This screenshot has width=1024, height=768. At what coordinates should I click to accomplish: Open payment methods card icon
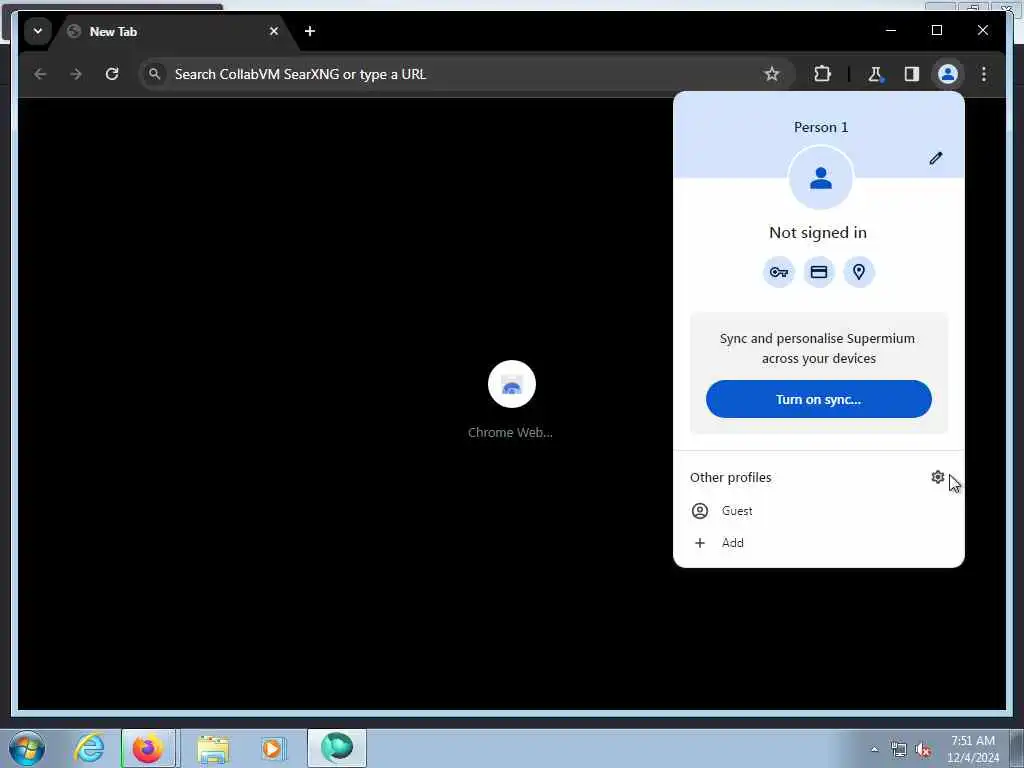click(819, 272)
